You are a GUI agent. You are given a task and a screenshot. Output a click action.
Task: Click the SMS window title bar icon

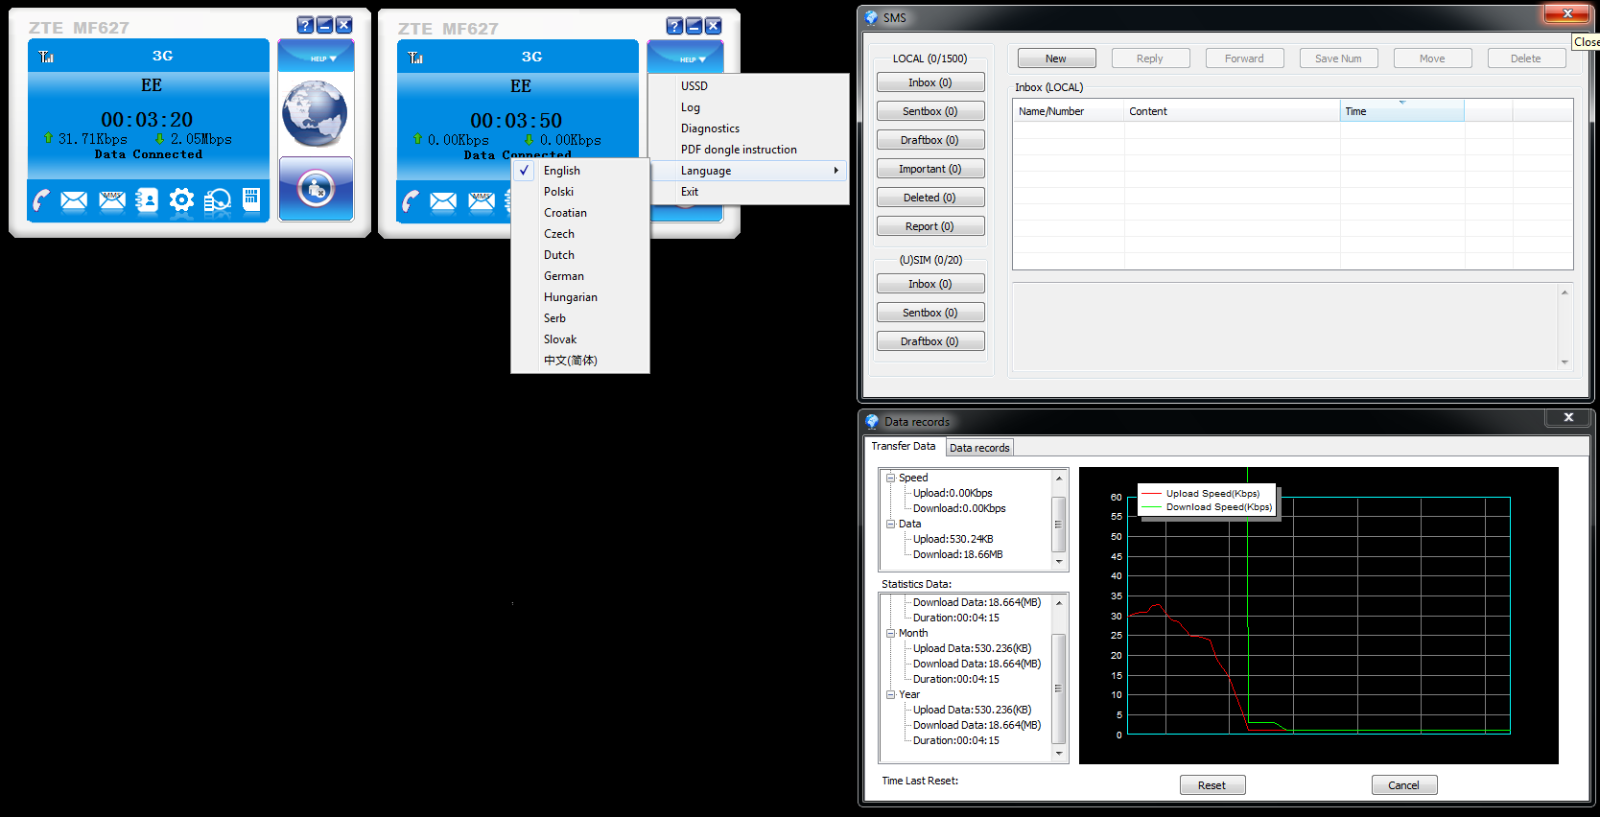[x=871, y=17]
